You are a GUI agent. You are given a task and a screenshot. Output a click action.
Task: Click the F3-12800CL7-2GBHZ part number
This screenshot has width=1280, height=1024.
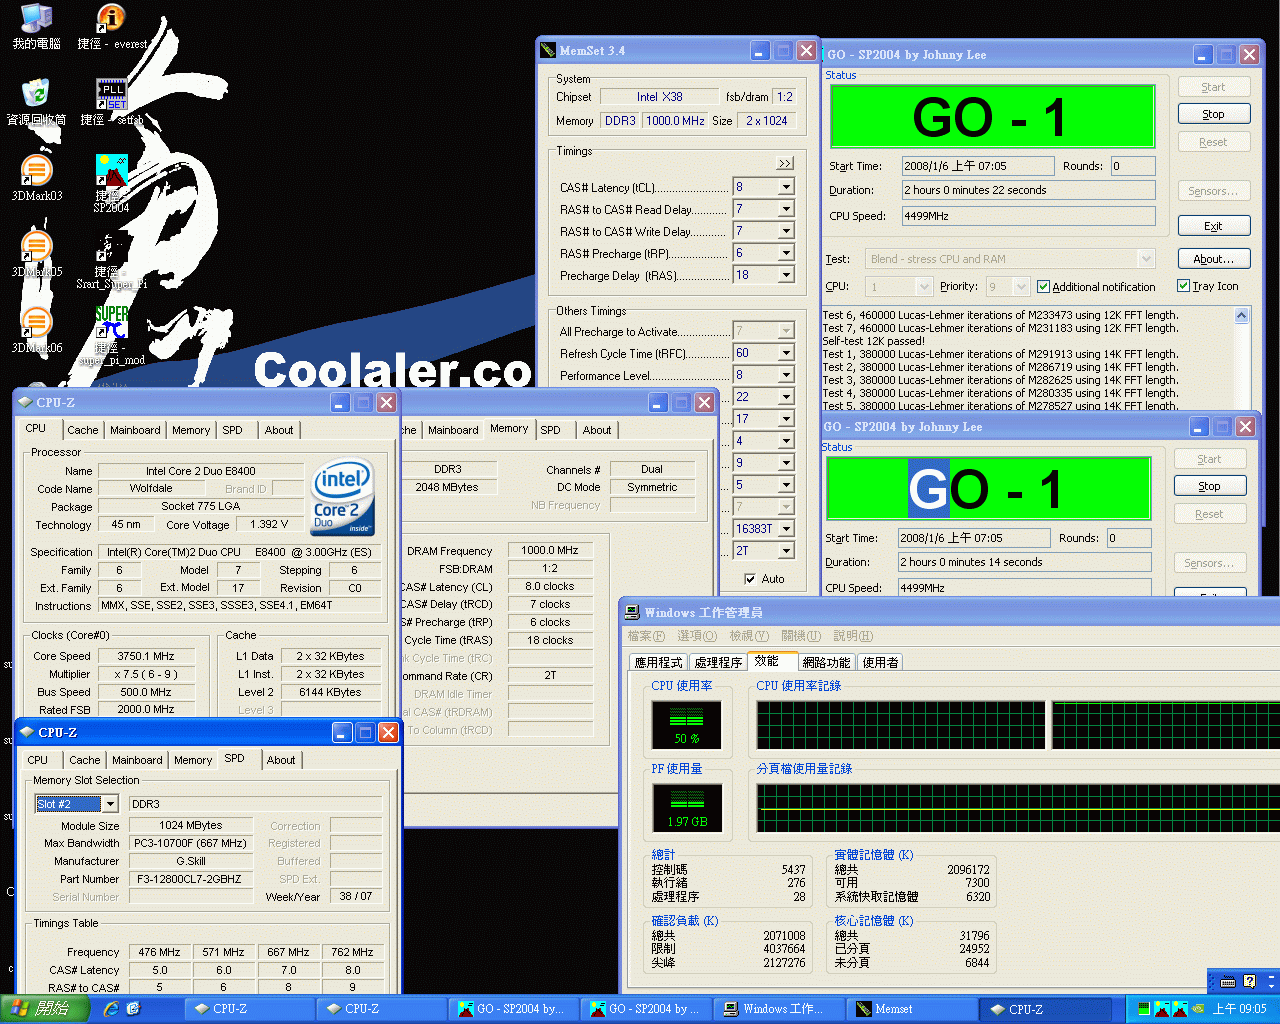click(189, 879)
